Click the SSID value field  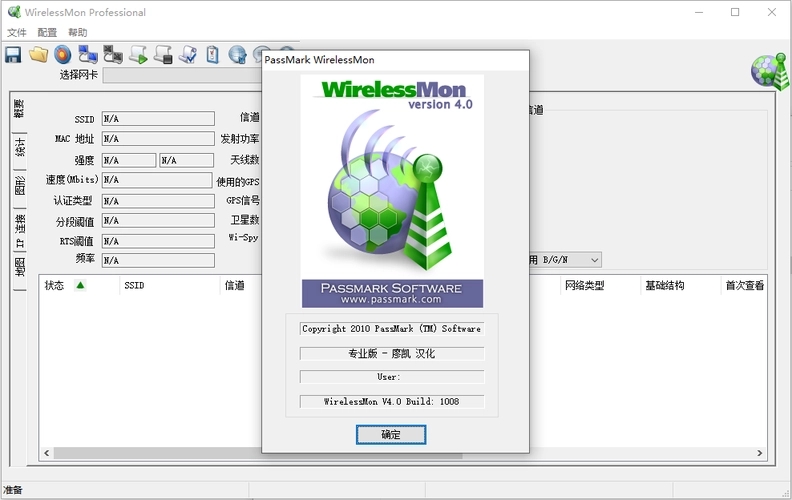click(158, 119)
